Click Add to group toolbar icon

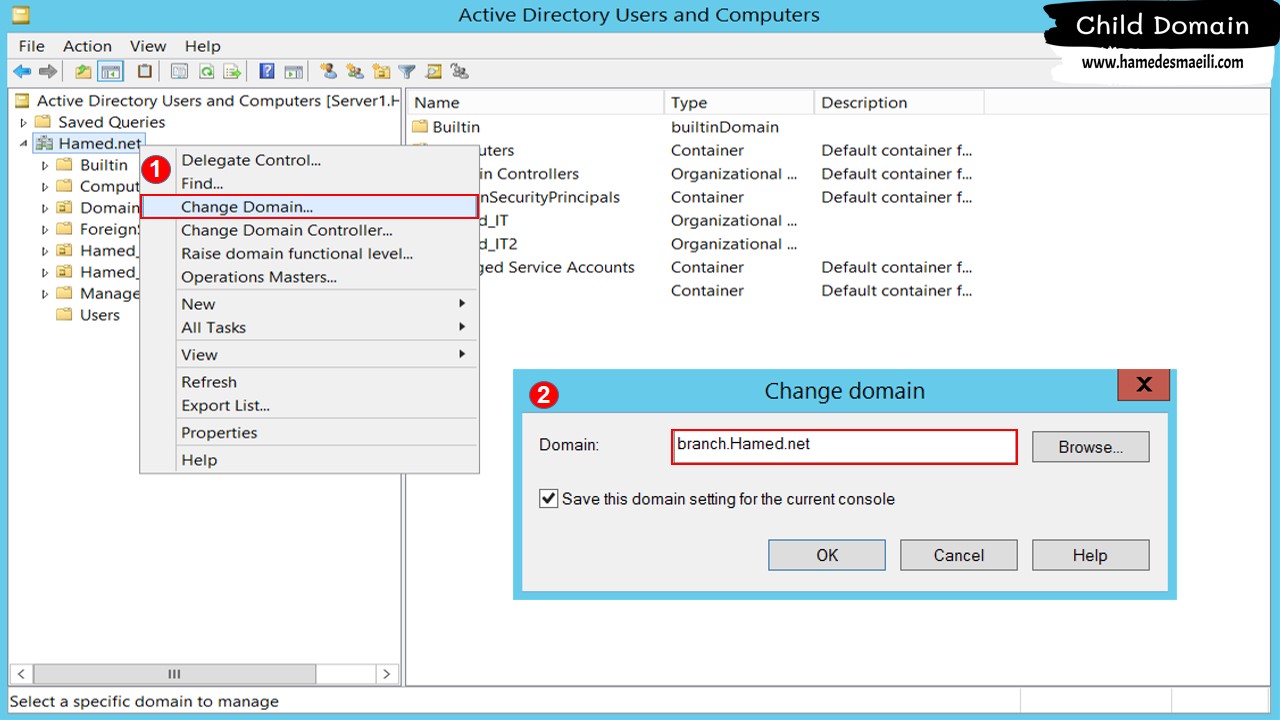point(460,71)
